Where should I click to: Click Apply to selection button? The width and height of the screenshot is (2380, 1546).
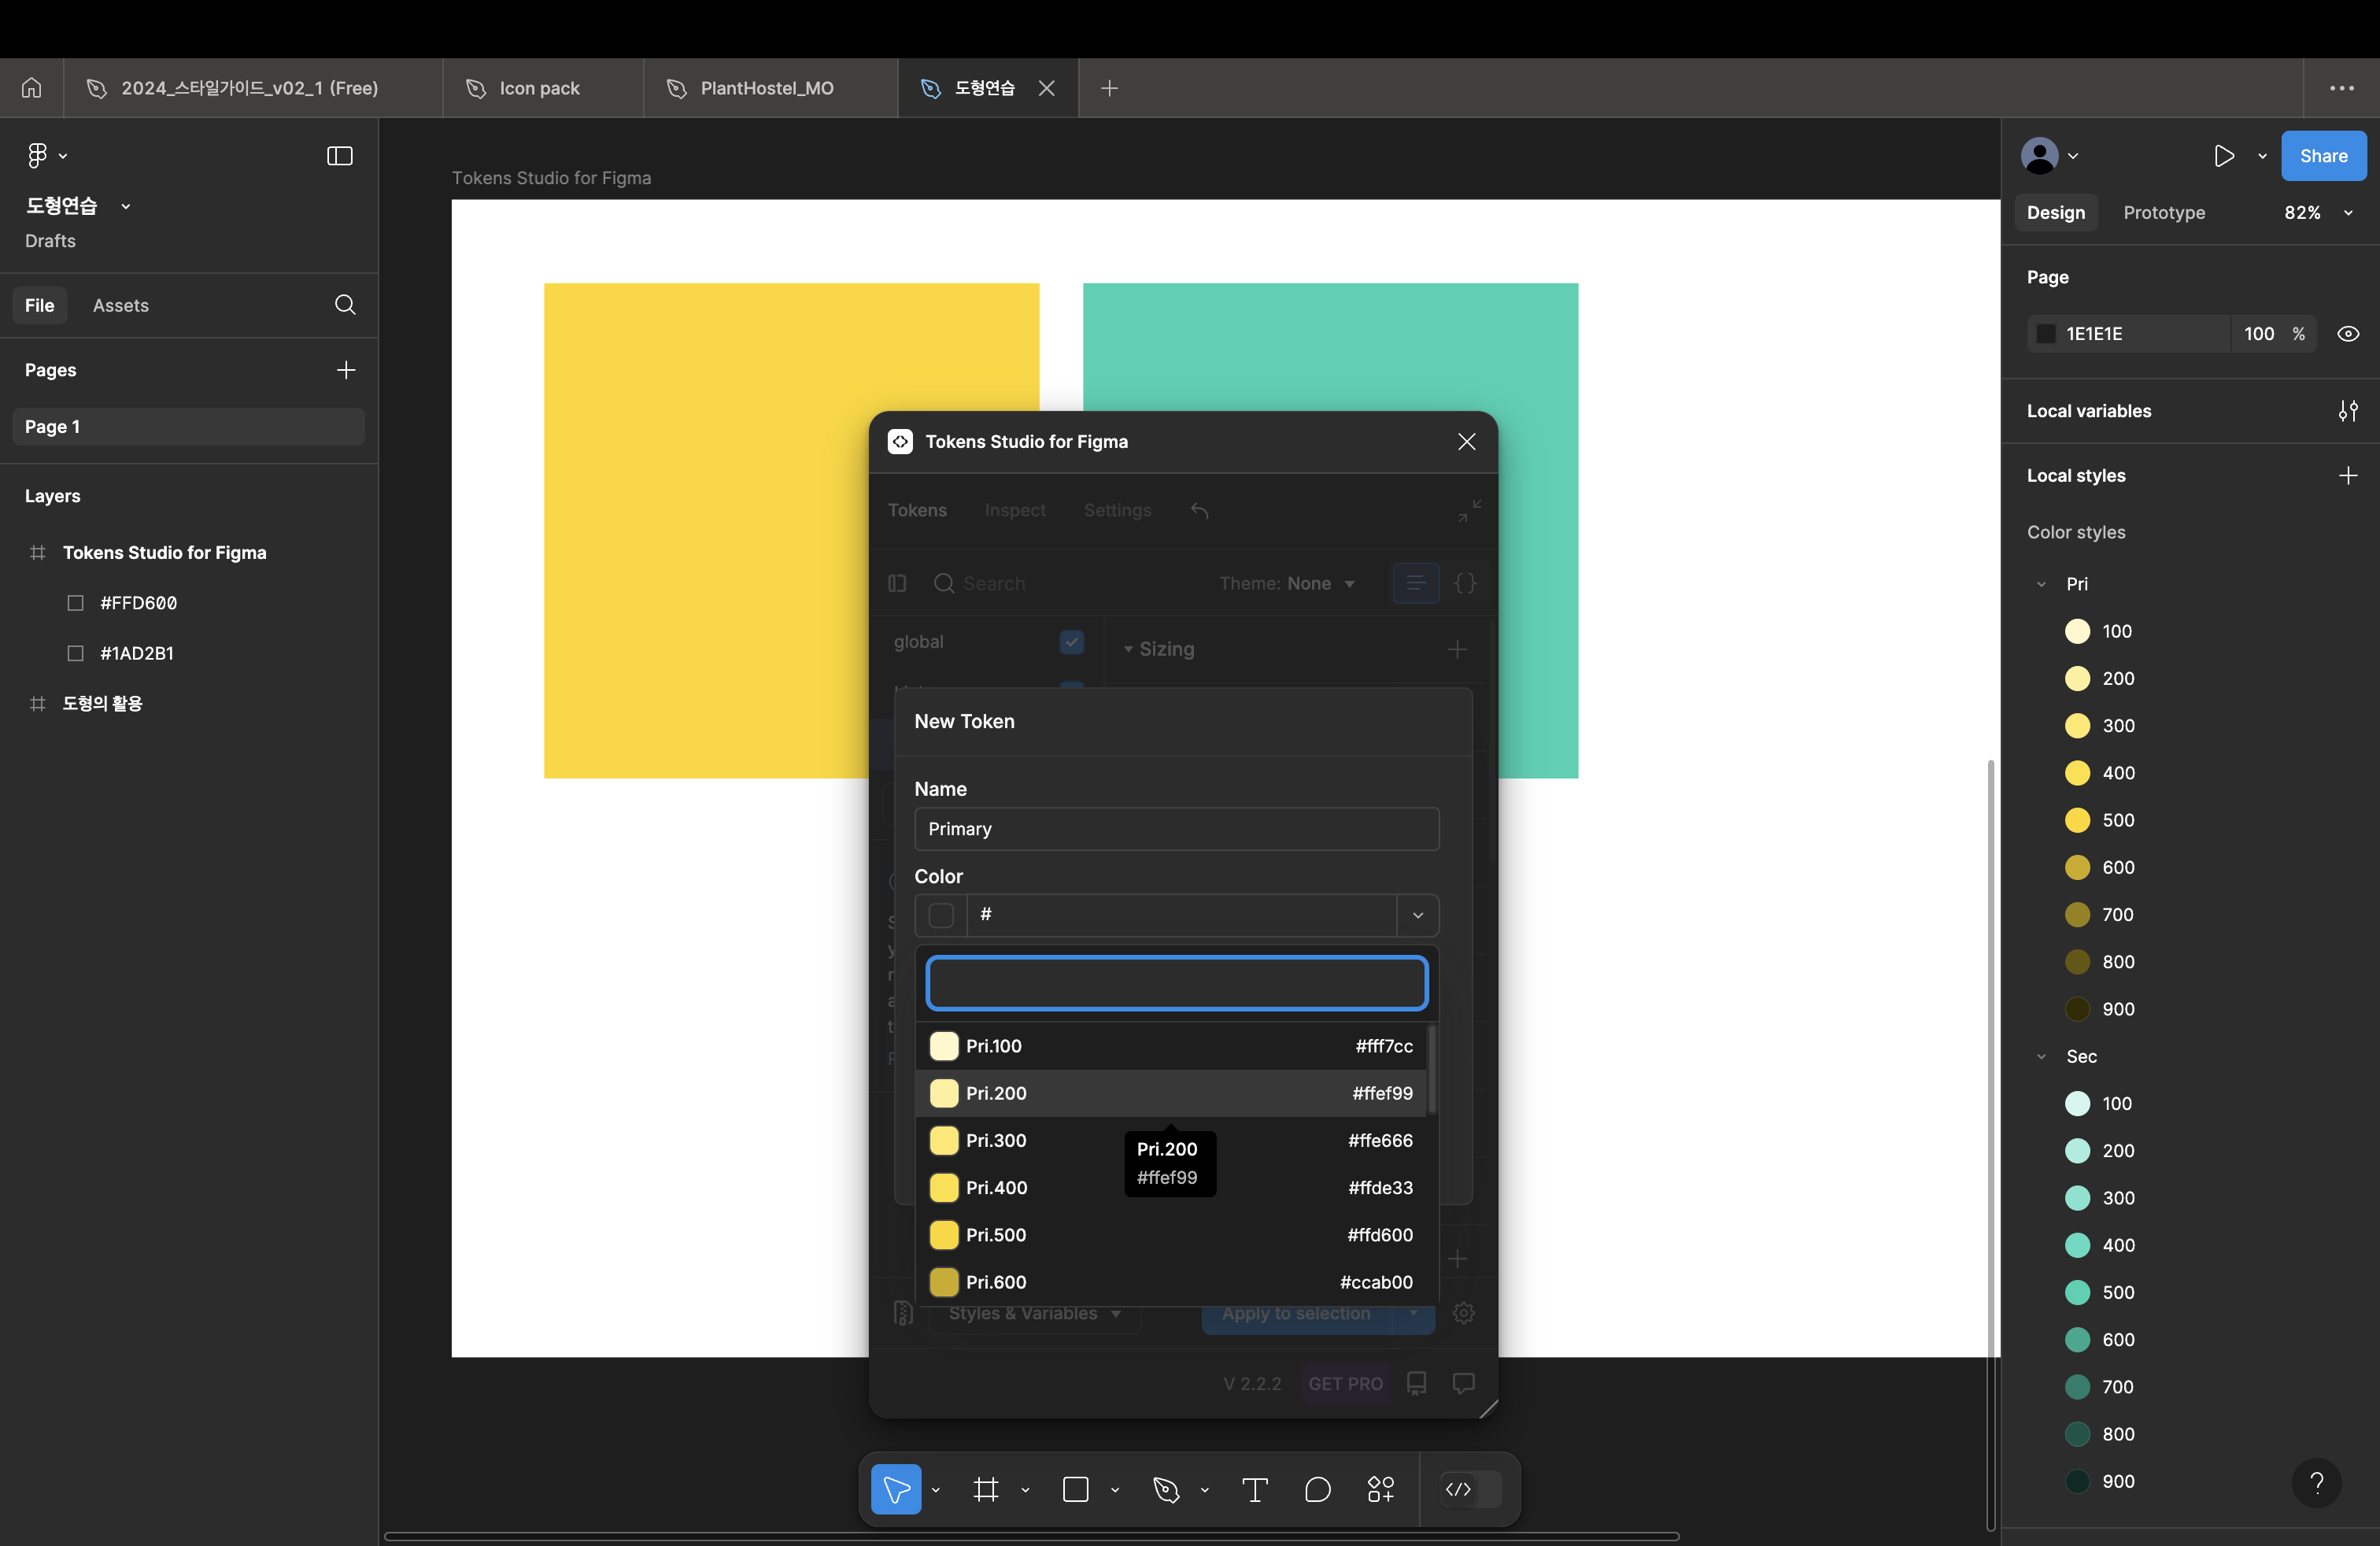(1296, 1313)
